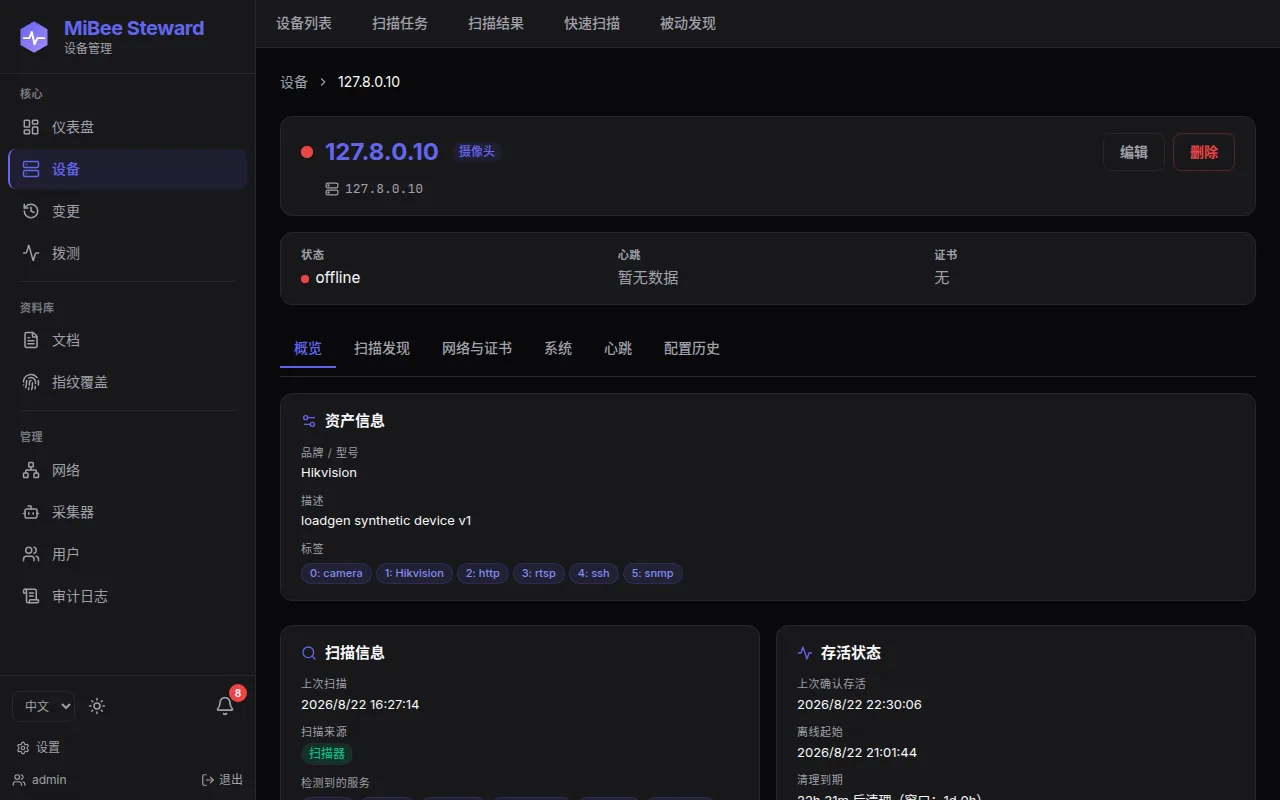Select the 扫描发现 tab

click(382, 348)
